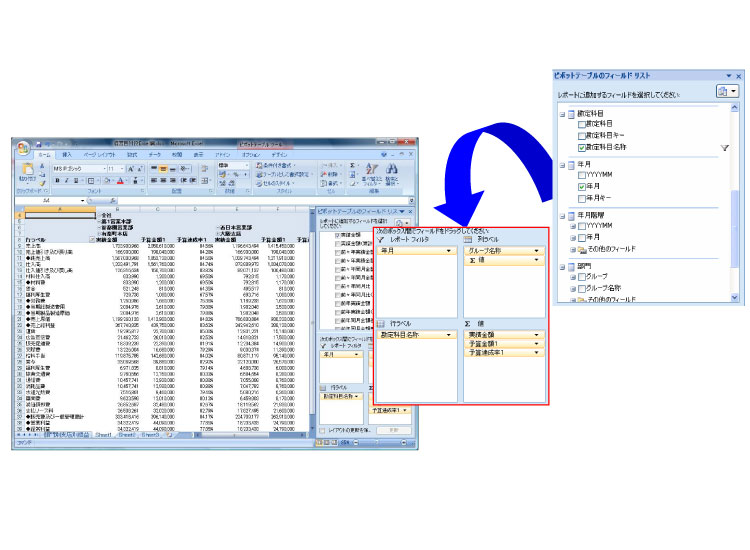The height and width of the screenshot is (550, 750).
Task: Collapse the 勘定科目 table group
Action: 562,114
